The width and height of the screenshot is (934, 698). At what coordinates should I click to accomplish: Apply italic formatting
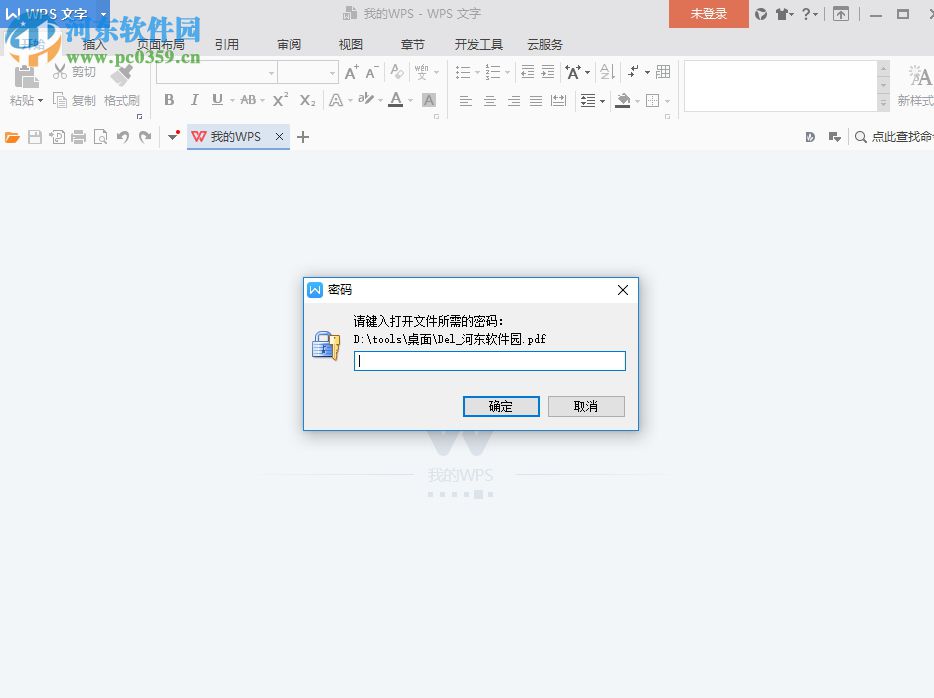pos(194,100)
